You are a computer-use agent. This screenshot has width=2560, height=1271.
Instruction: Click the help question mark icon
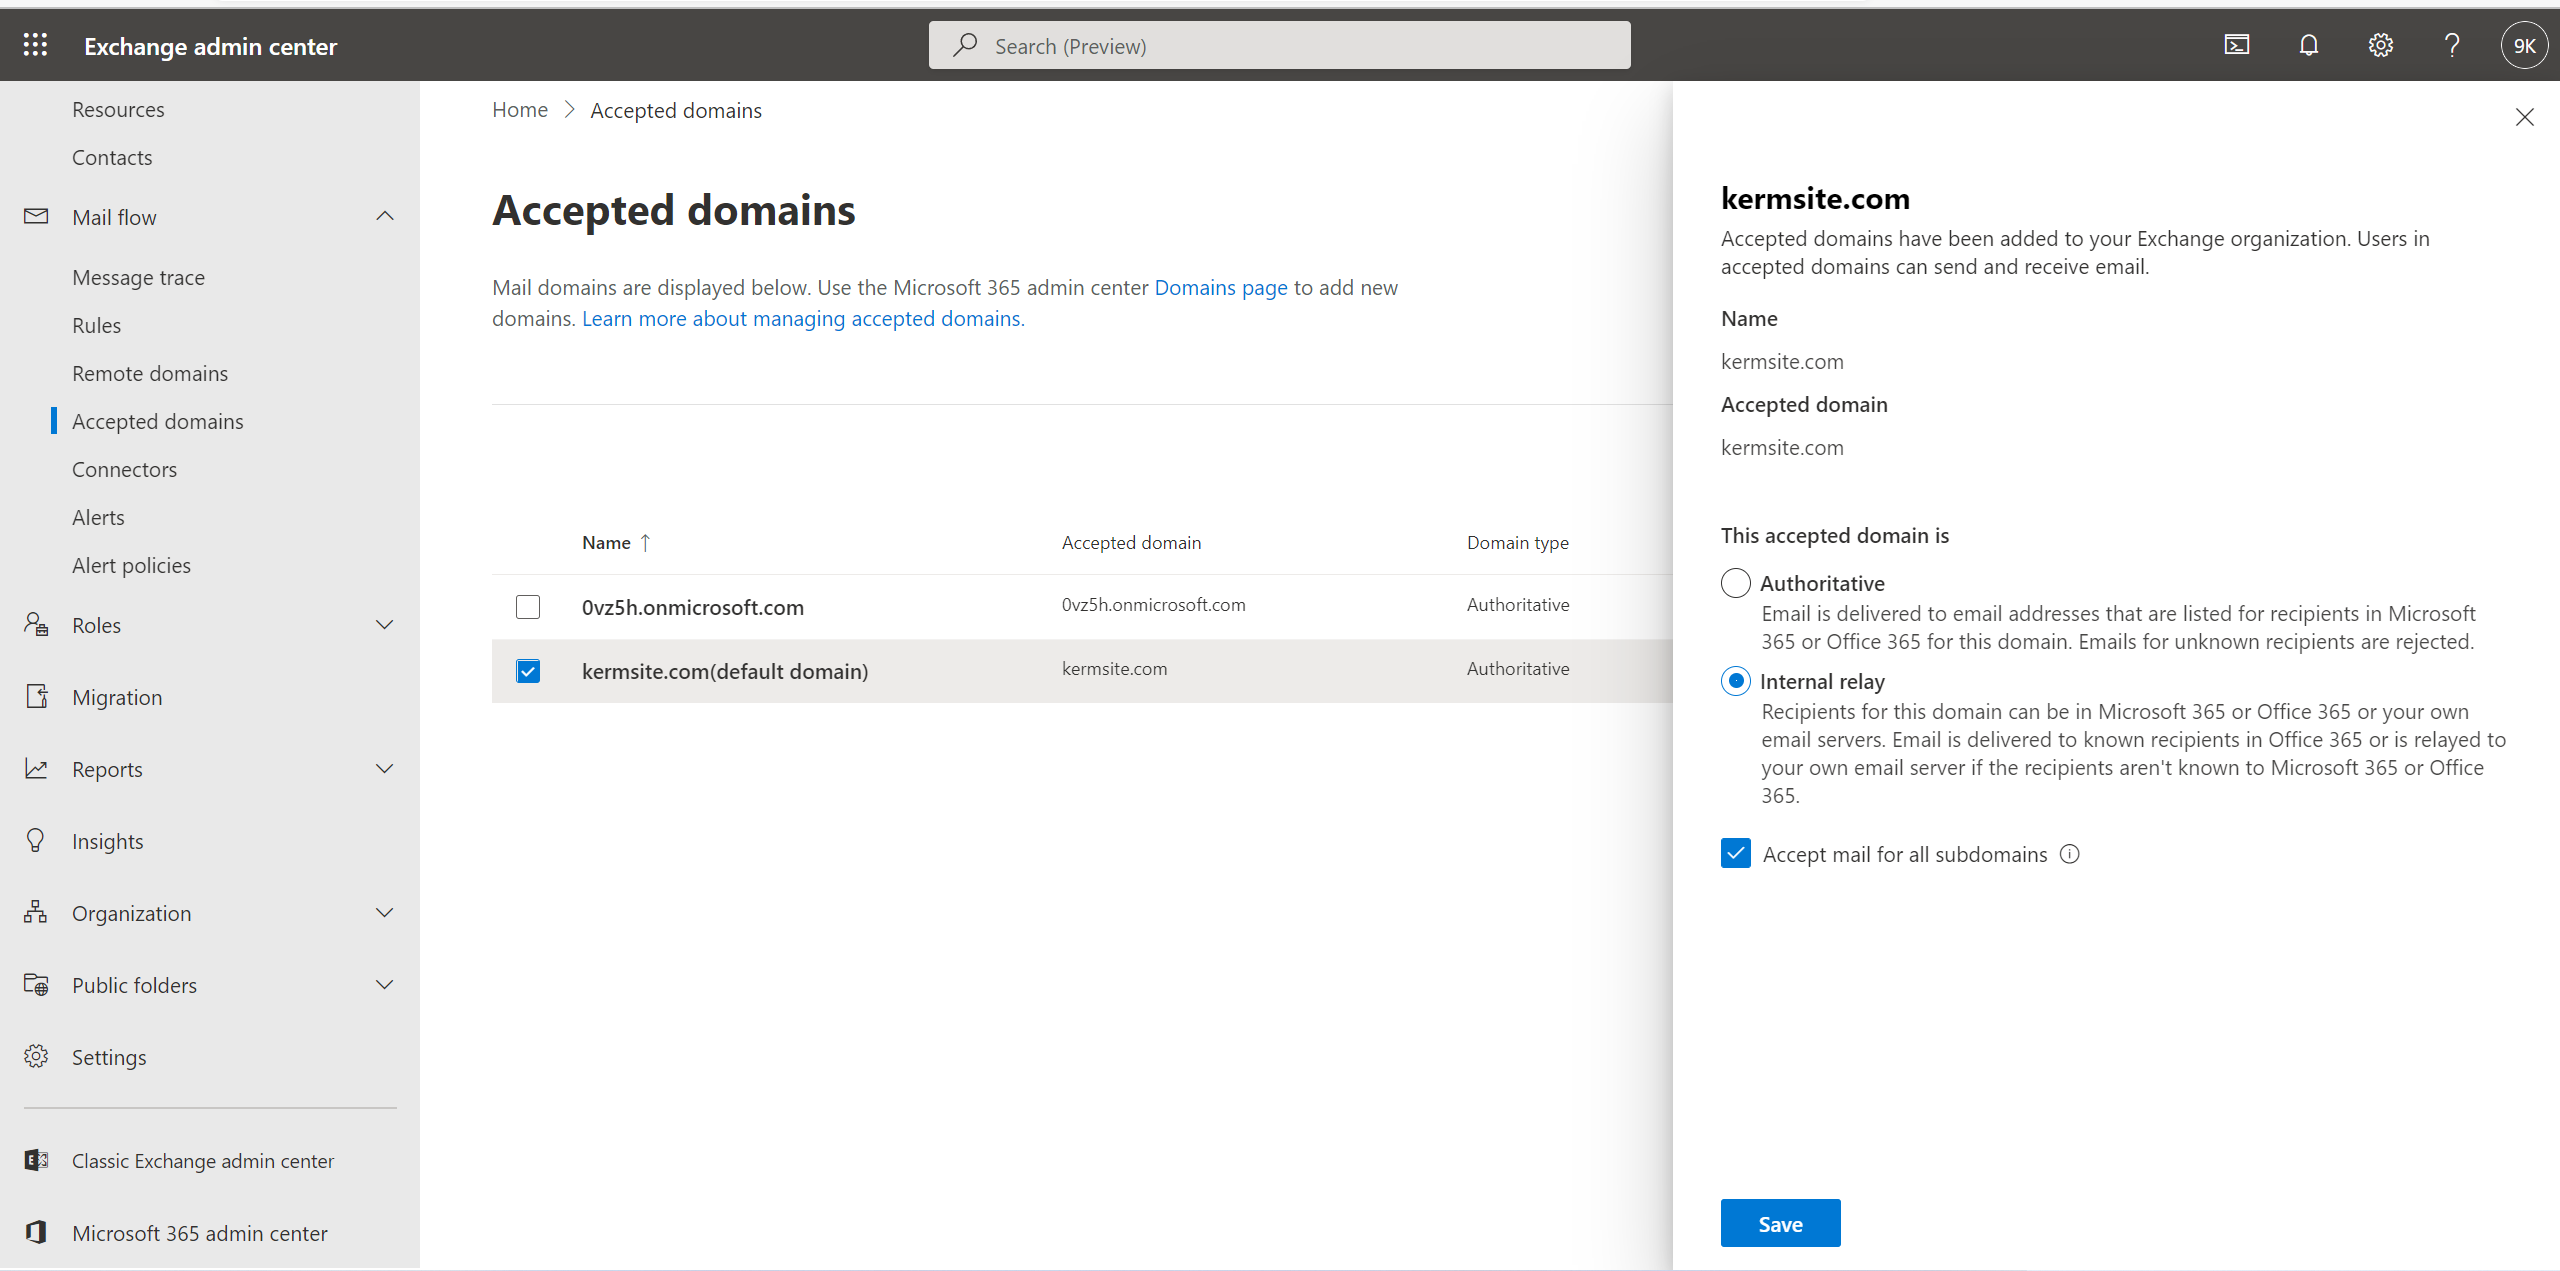click(2452, 45)
